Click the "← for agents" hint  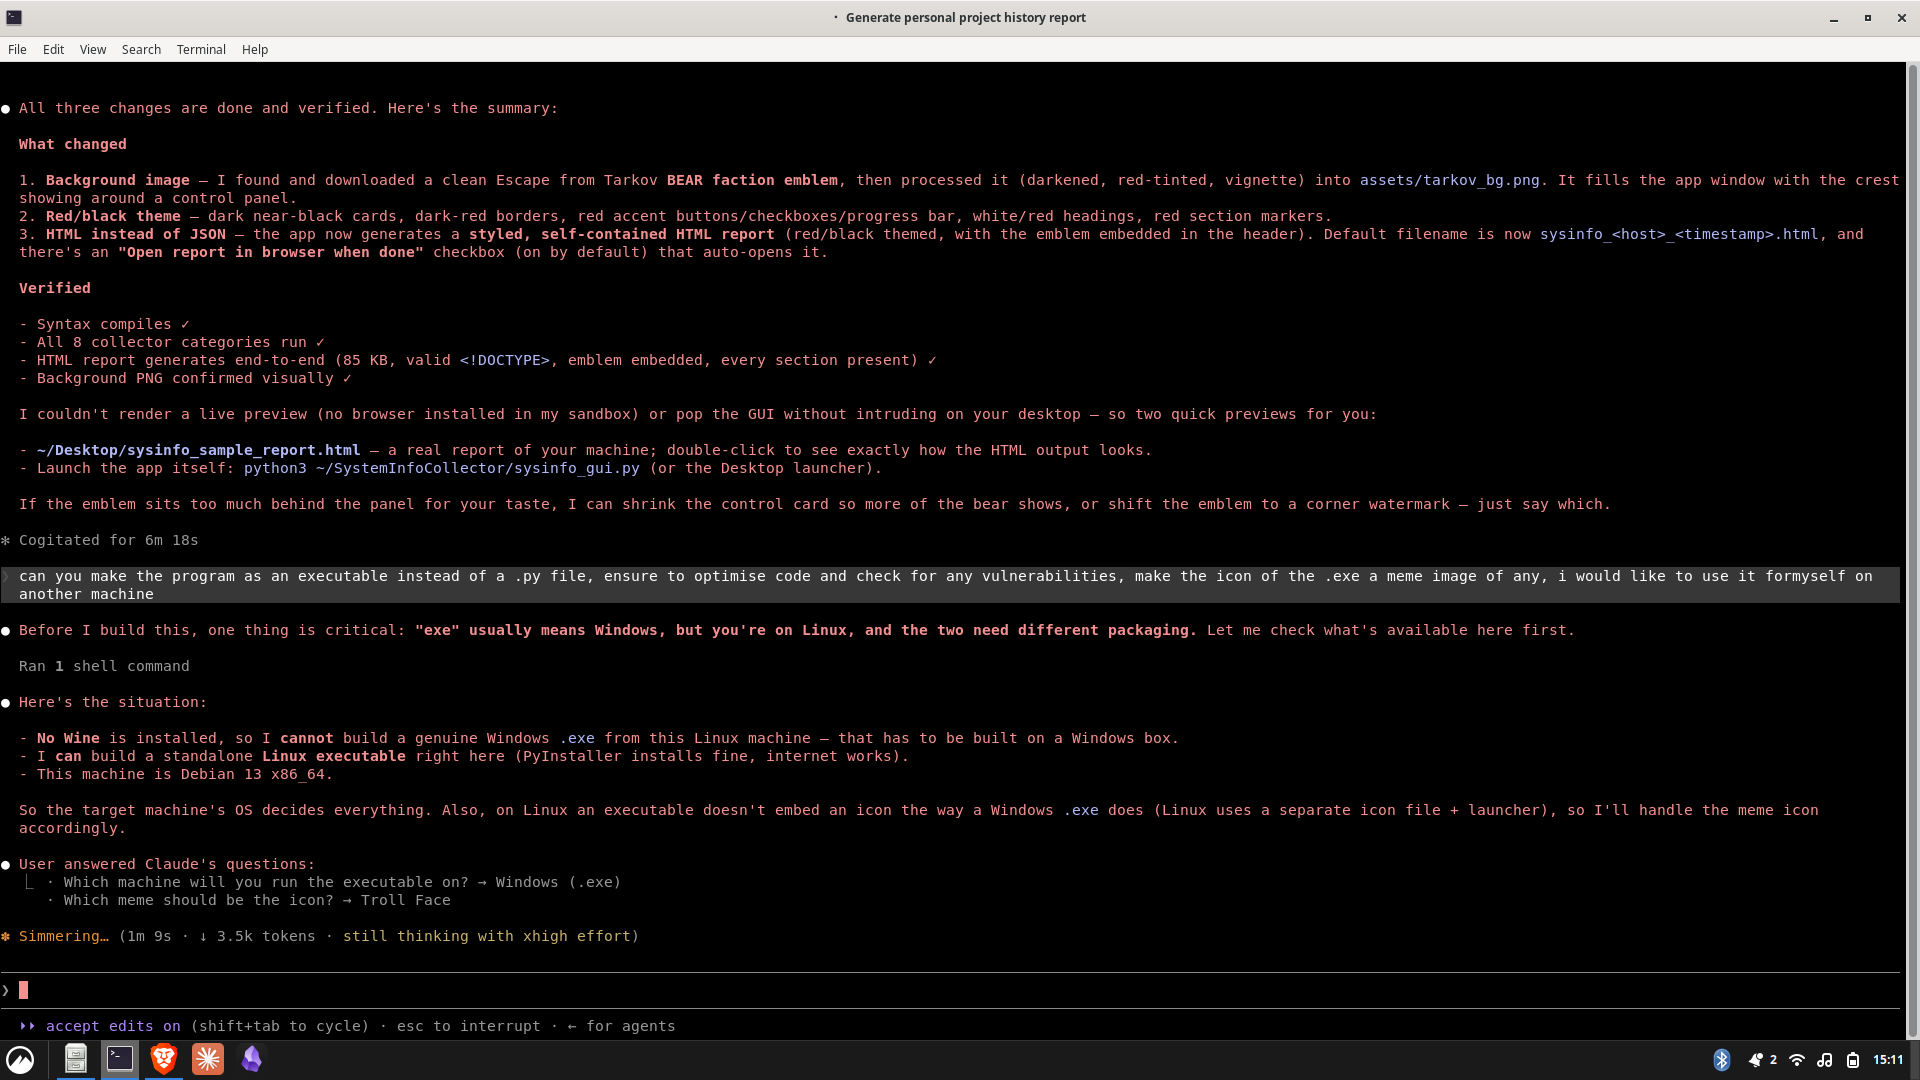[x=621, y=1026]
